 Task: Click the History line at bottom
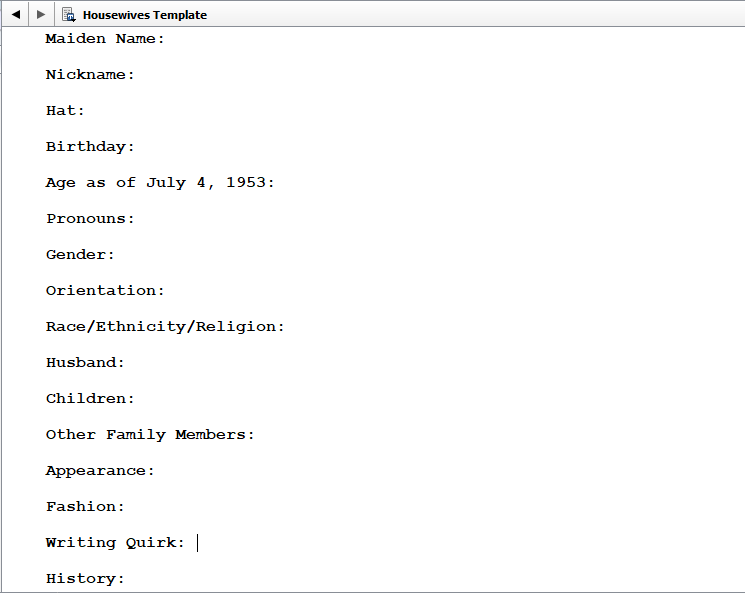pos(85,579)
